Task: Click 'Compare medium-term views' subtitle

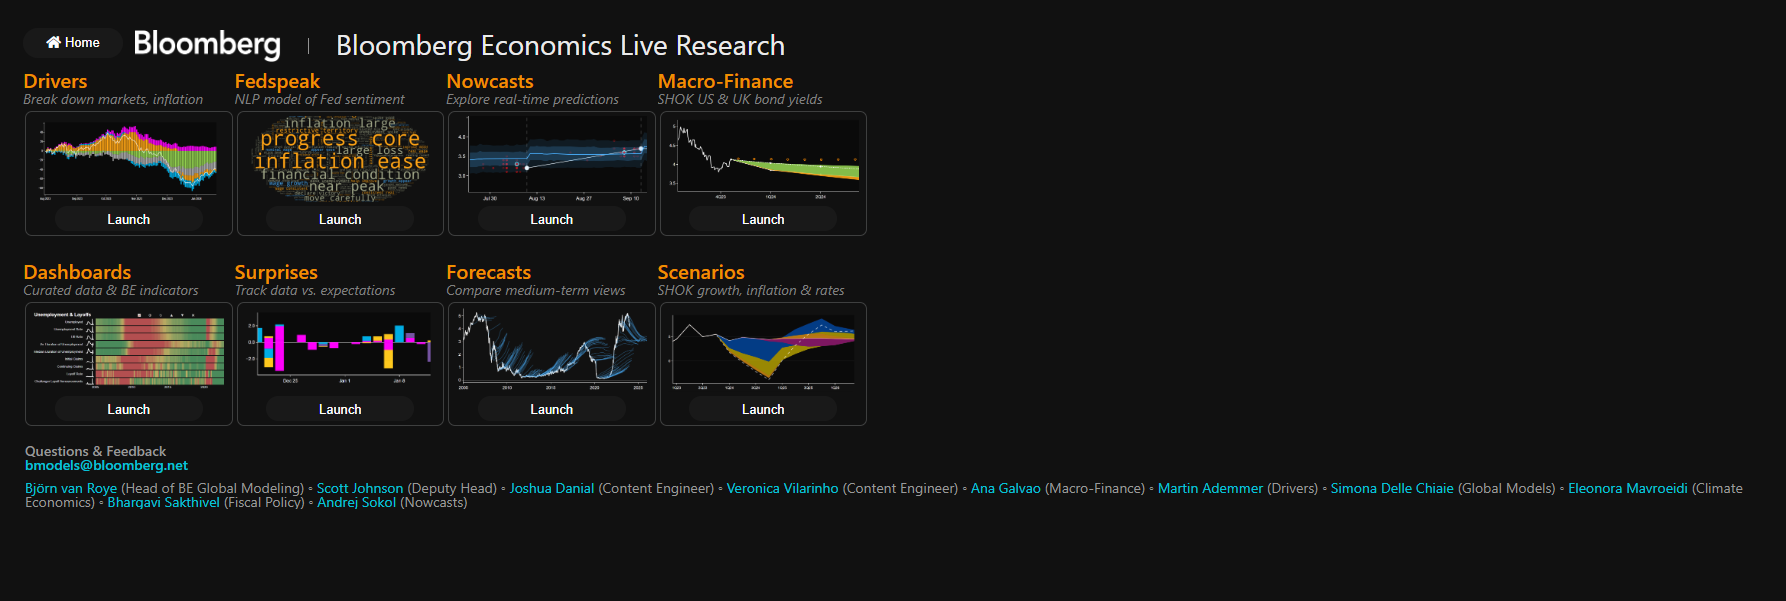Action: click(x=536, y=290)
